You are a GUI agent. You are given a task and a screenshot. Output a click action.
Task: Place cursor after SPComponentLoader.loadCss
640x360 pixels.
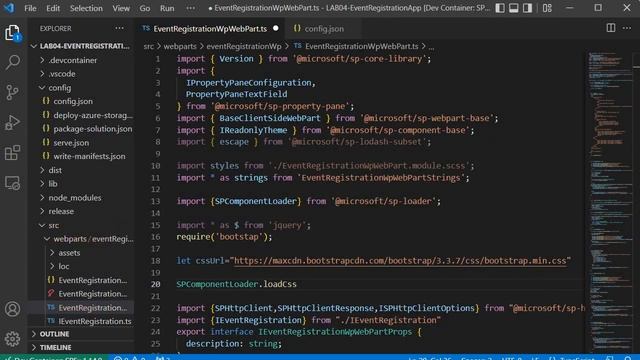[297, 284]
